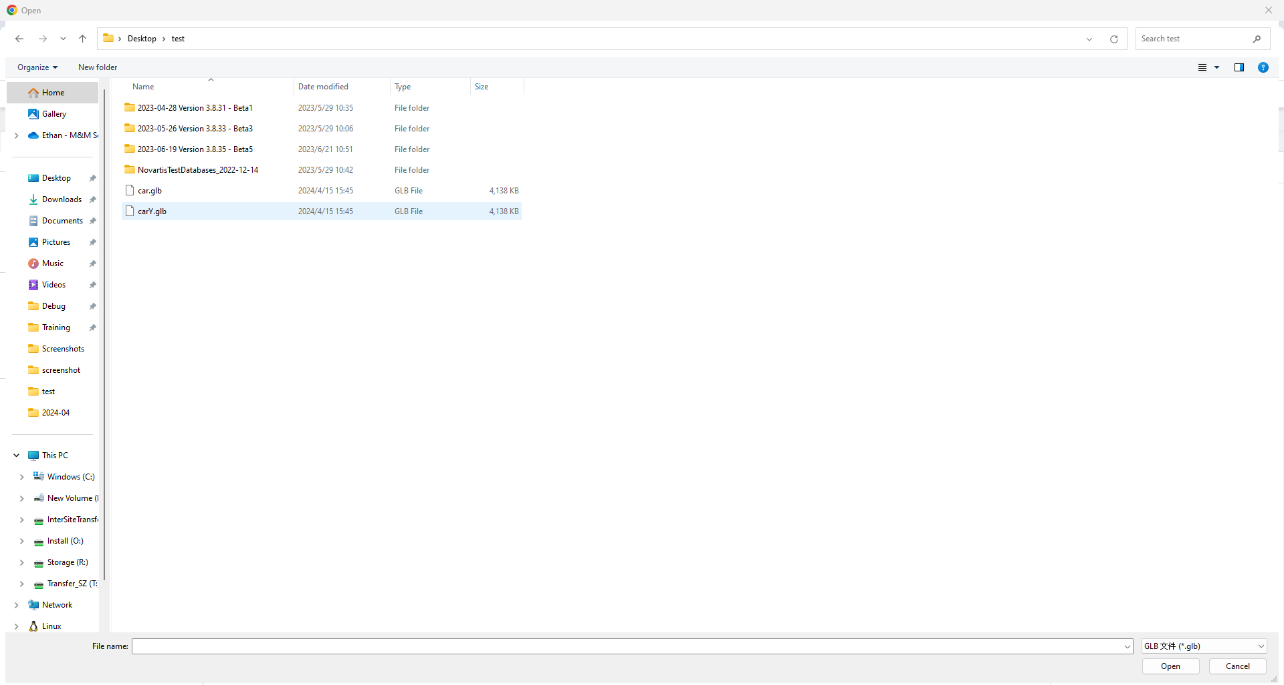Click the search magnifier icon
Image resolution: width=1284 pixels, height=685 pixels.
(x=1257, y=39)
